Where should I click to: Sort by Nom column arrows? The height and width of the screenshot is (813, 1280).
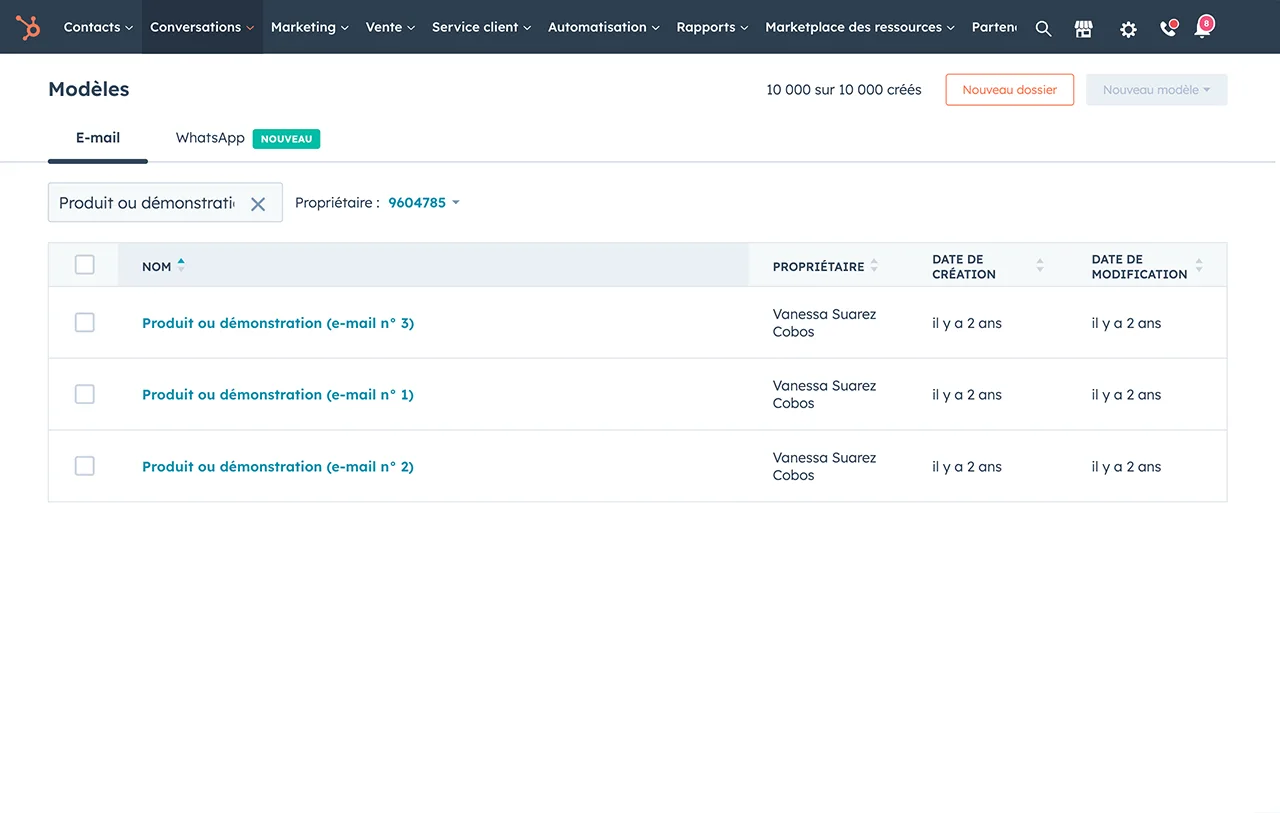pyautogui.click(x=181, y=265)
